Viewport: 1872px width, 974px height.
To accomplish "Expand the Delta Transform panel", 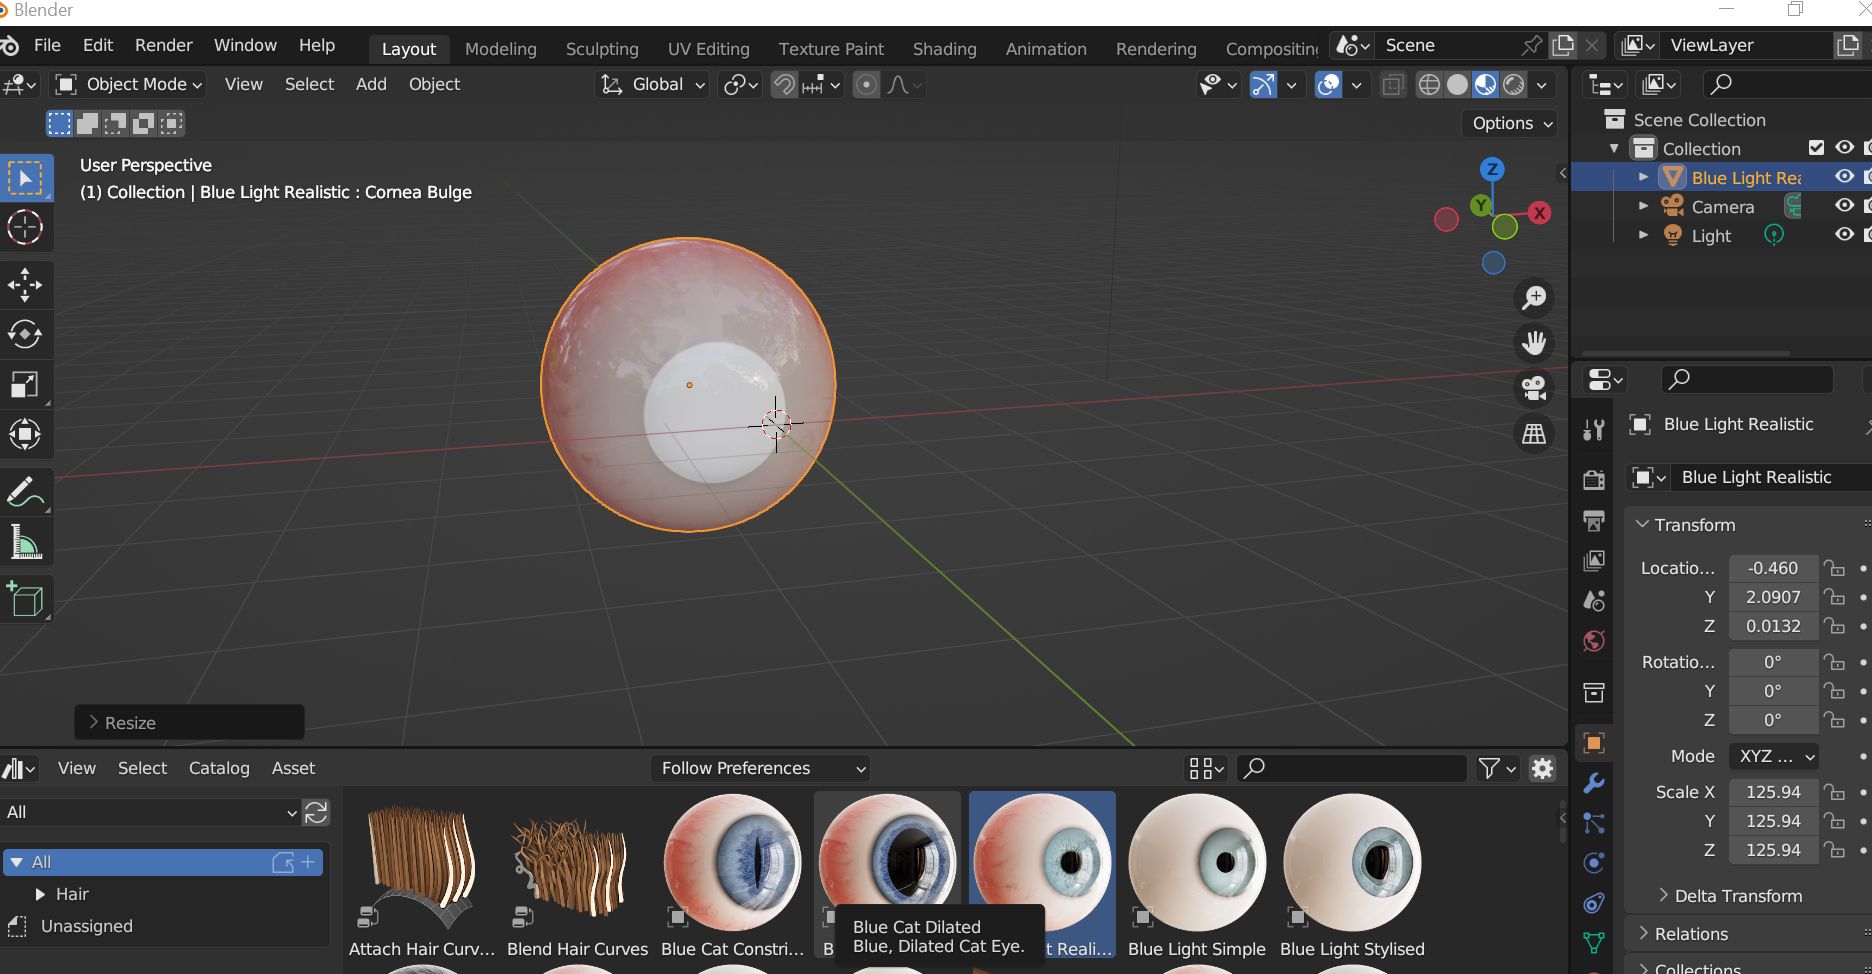I will (x=1737, y=896).
